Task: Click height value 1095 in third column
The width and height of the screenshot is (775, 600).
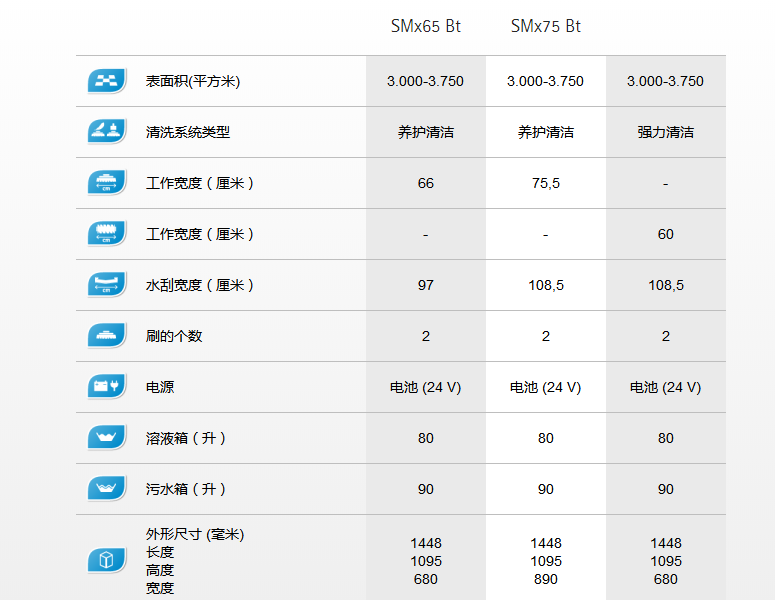Action: click(x=666, y=561)
